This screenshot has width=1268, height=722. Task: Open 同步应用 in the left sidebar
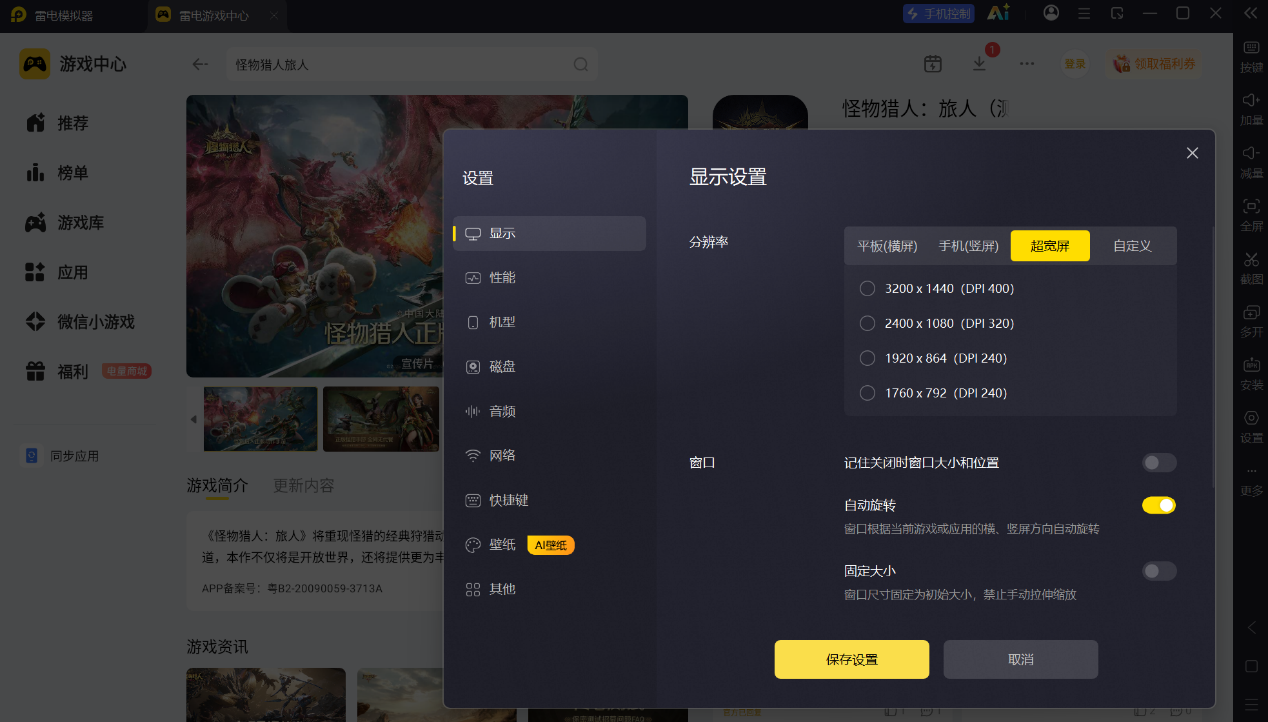[x=62, y=456]
